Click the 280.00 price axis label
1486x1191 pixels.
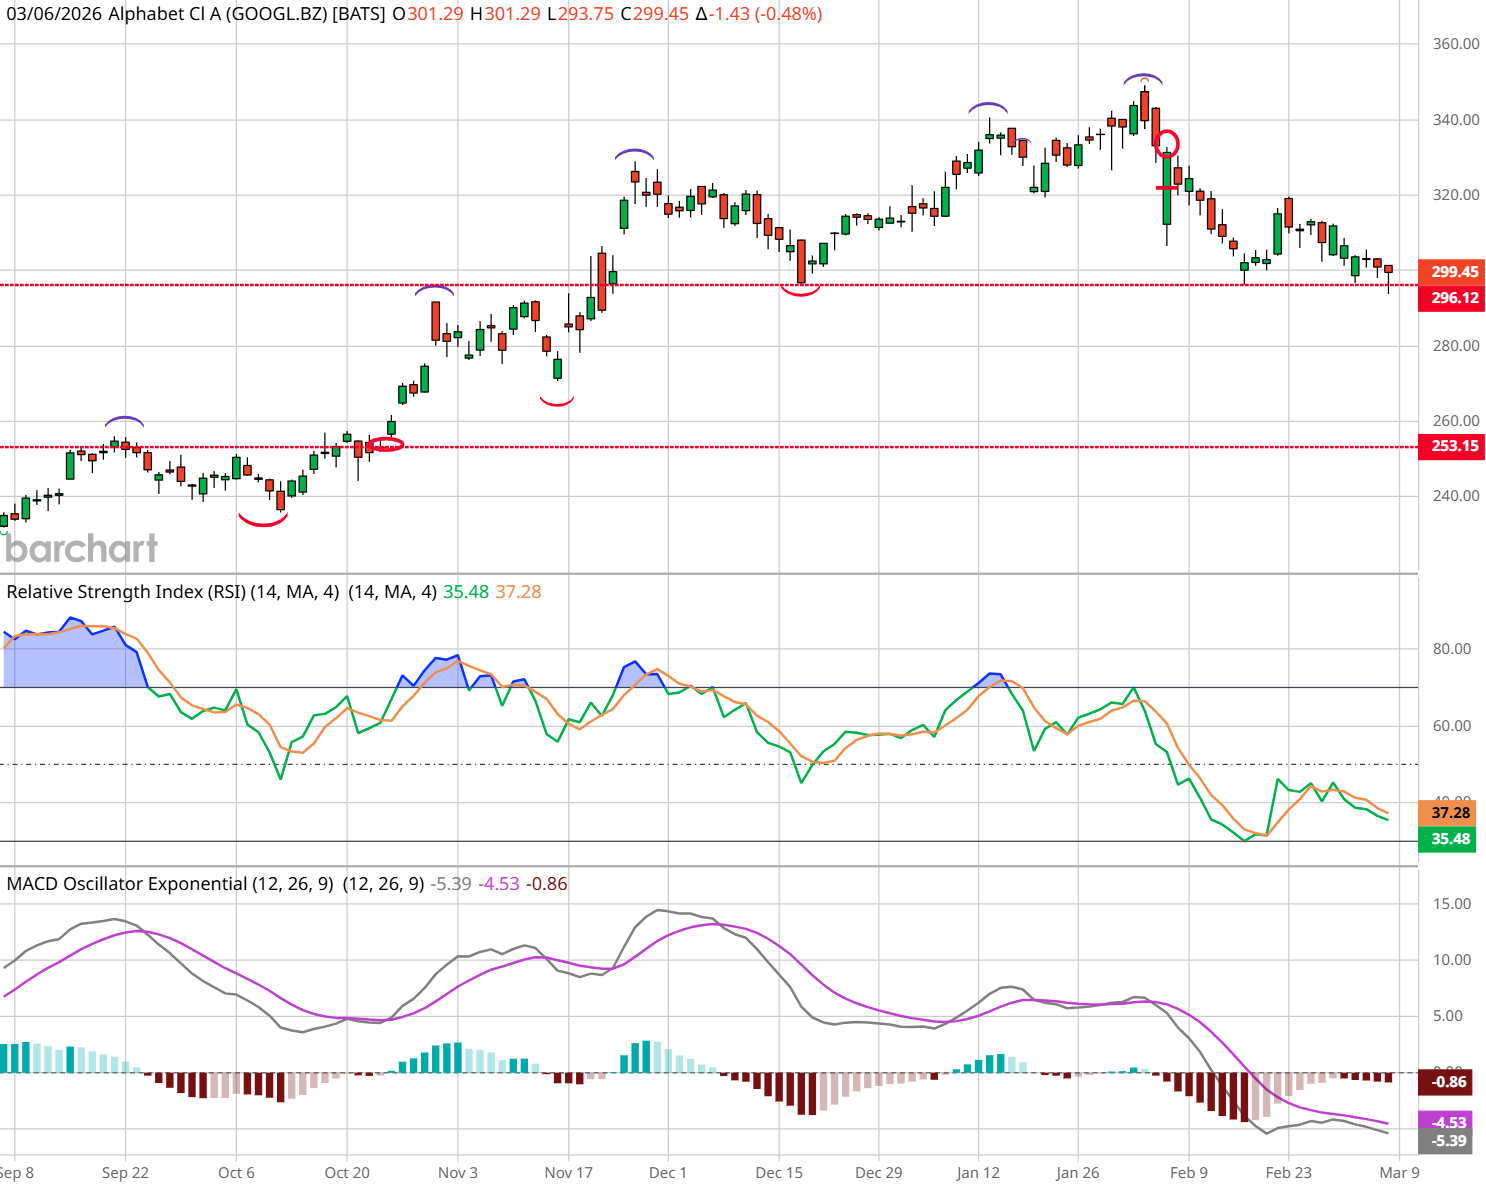coord(1456,346)
